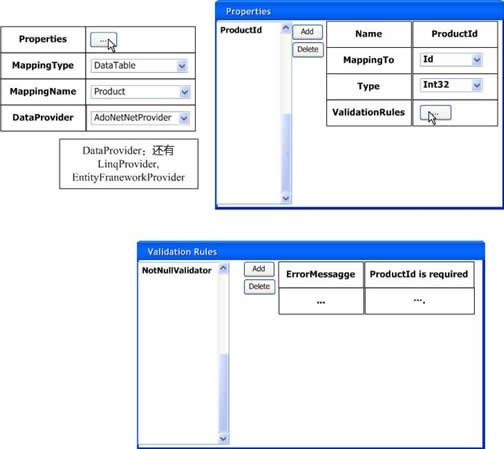Open the ValidationRules ellipsis button

click(x=435, y=113)
